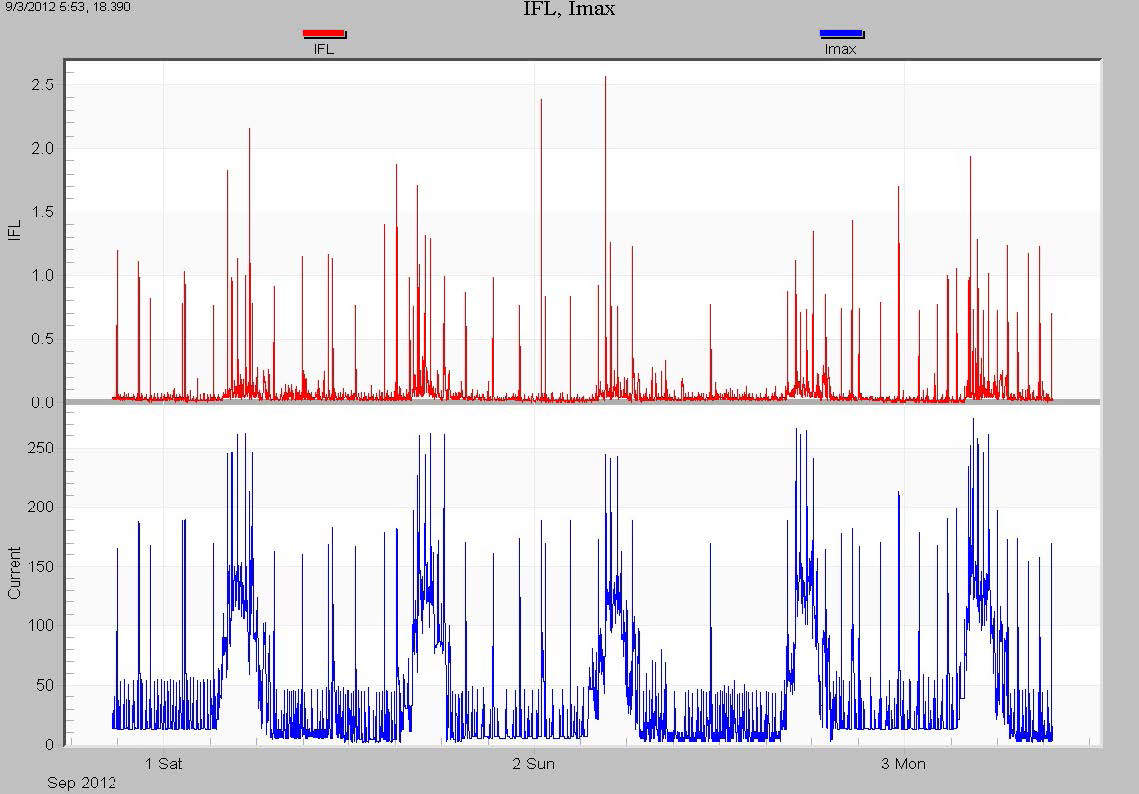Click the gray divider bar between the two charts
The height and width of the screenshot is (794, 1139).
[570, 403]
